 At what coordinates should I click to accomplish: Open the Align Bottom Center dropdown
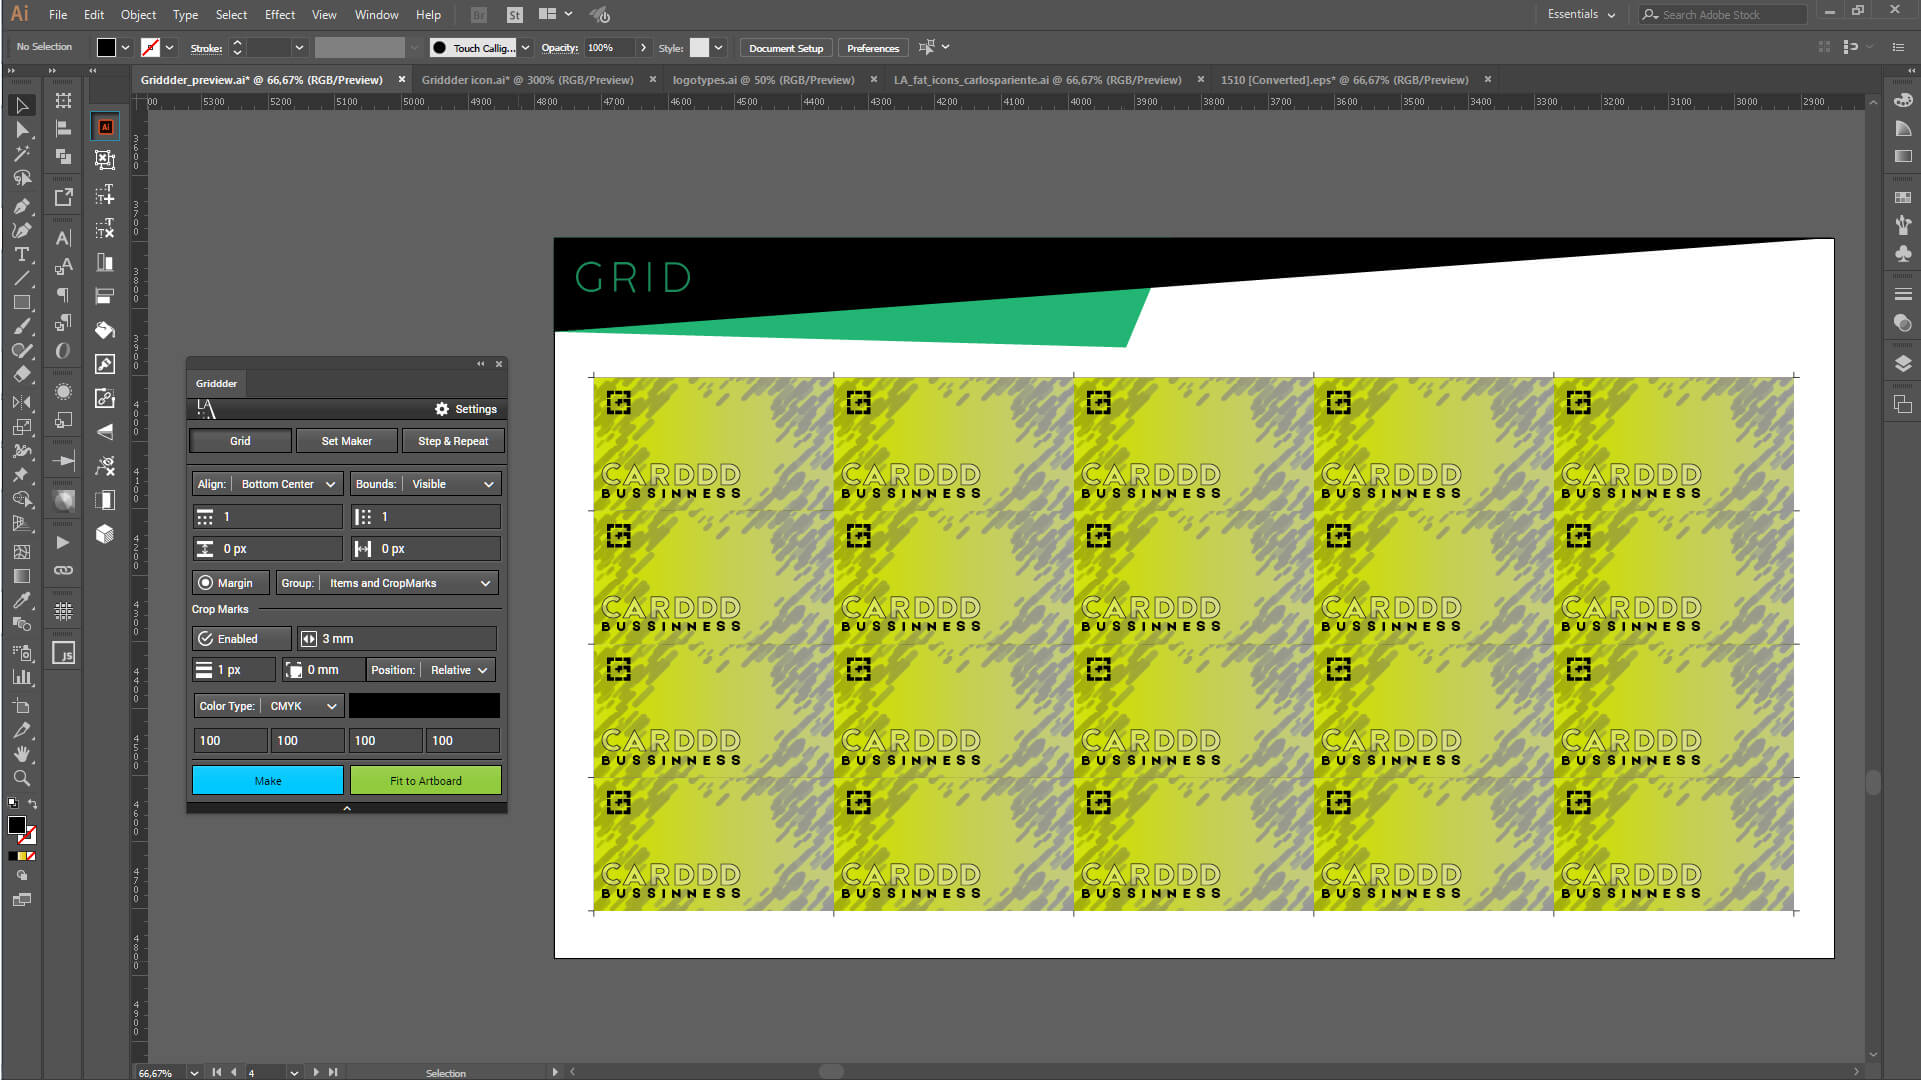286,483
